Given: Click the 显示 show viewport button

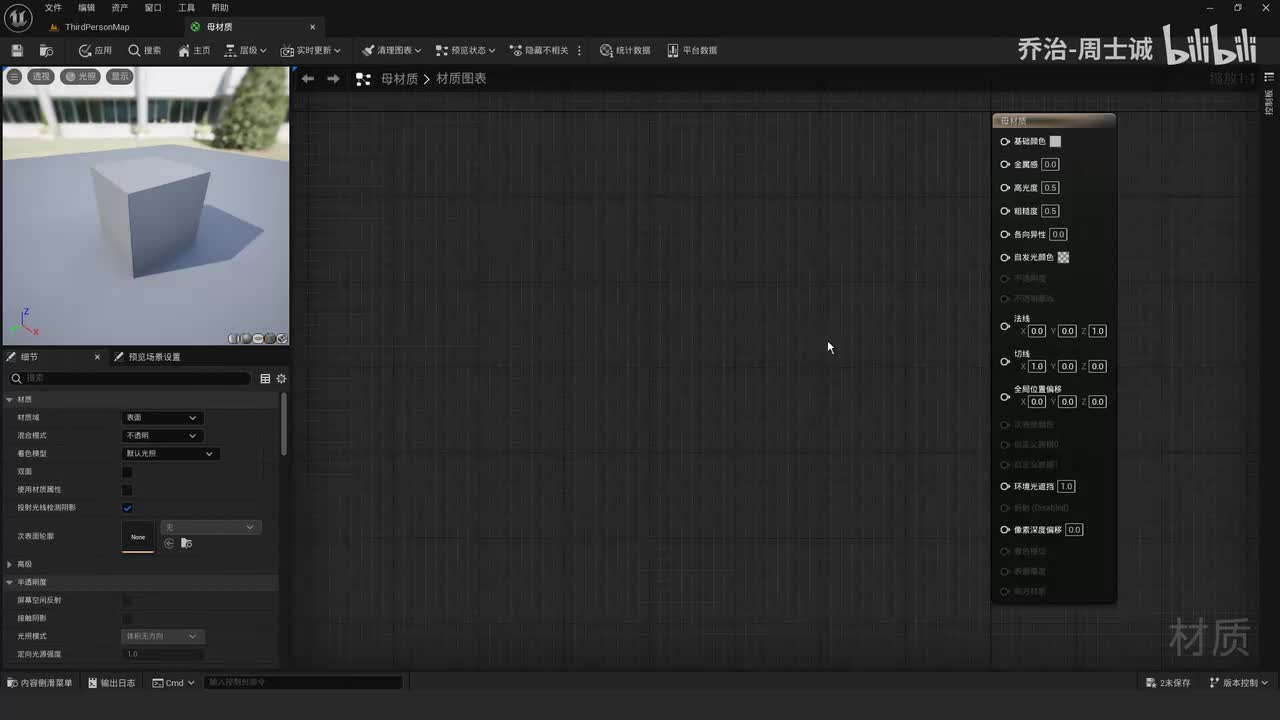Looking at the screenshot, I should click(x=120, y=76).
